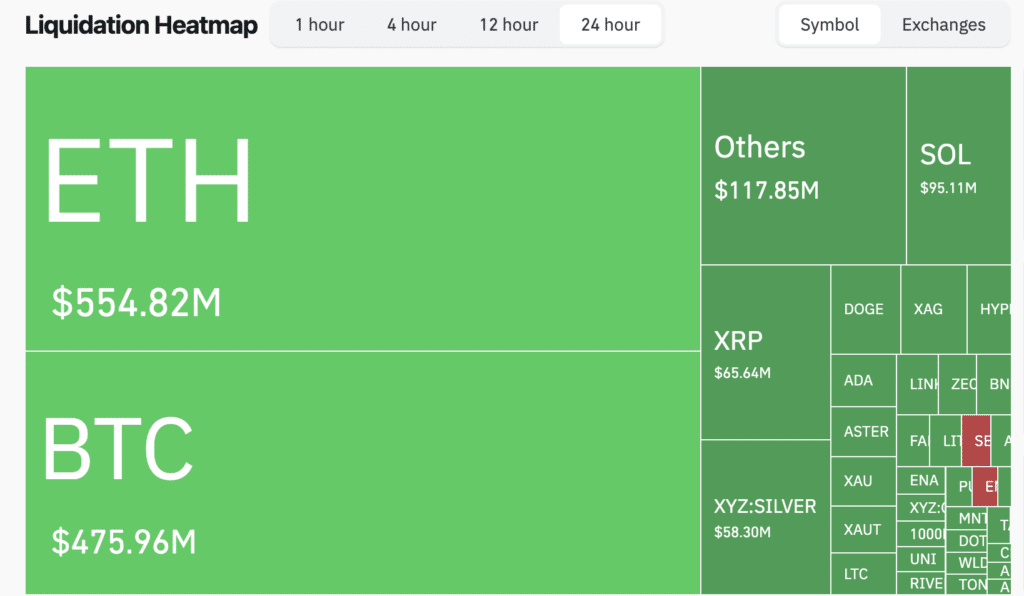Select the ZEC heatmap tile
Viewport: 1024px width, 596px height.
tap(957, 384)
